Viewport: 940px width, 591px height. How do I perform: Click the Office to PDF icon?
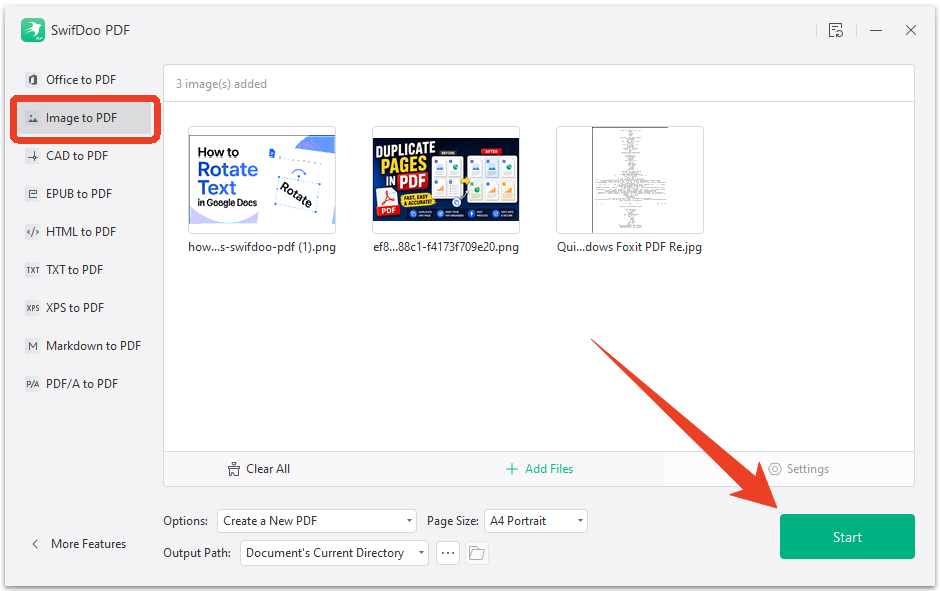coord(33,80)
